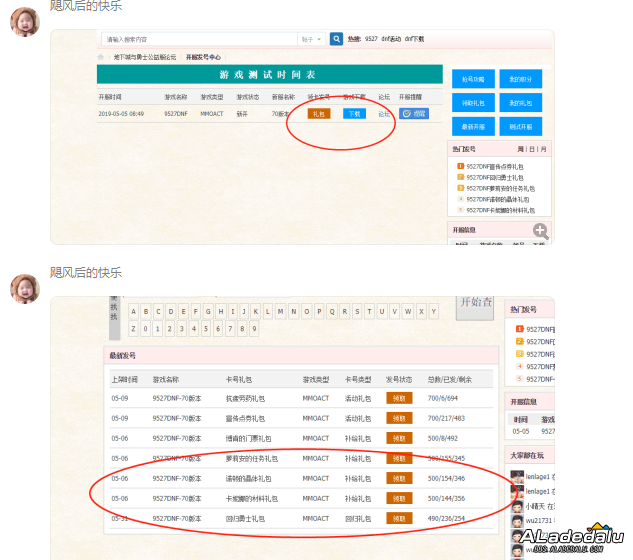Click the blue 下载 button
This screenshot has width=633, height=560.
[354, 114]
